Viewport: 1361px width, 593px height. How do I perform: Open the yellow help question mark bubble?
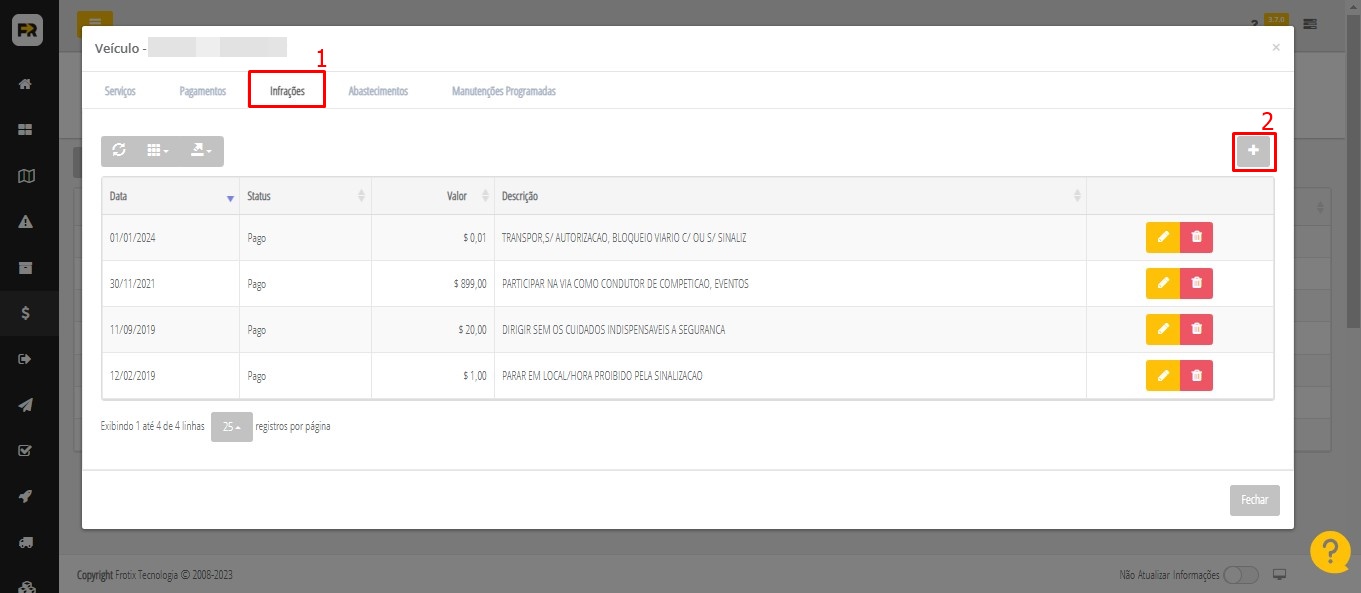[x=1330, y=551]
